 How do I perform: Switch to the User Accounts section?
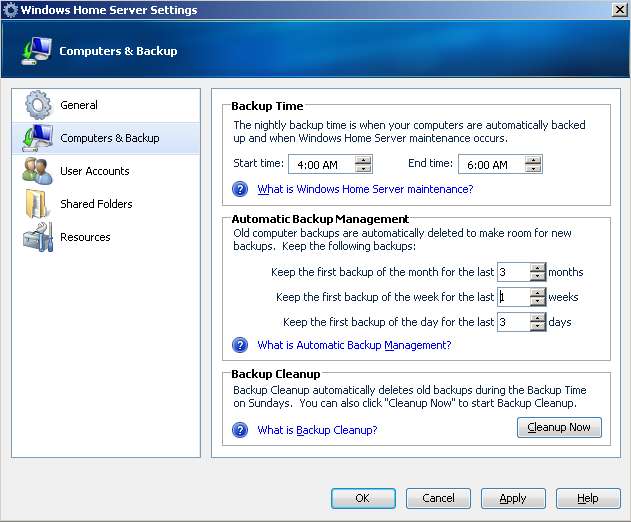point(94,171)
